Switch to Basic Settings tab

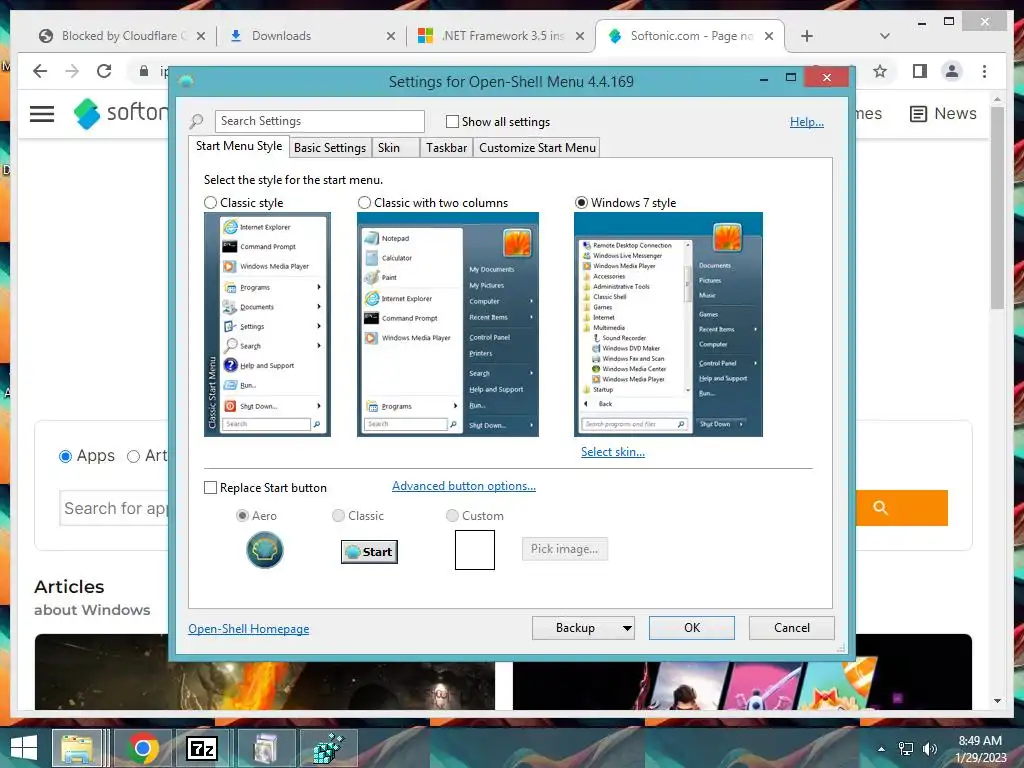[330, 148]
